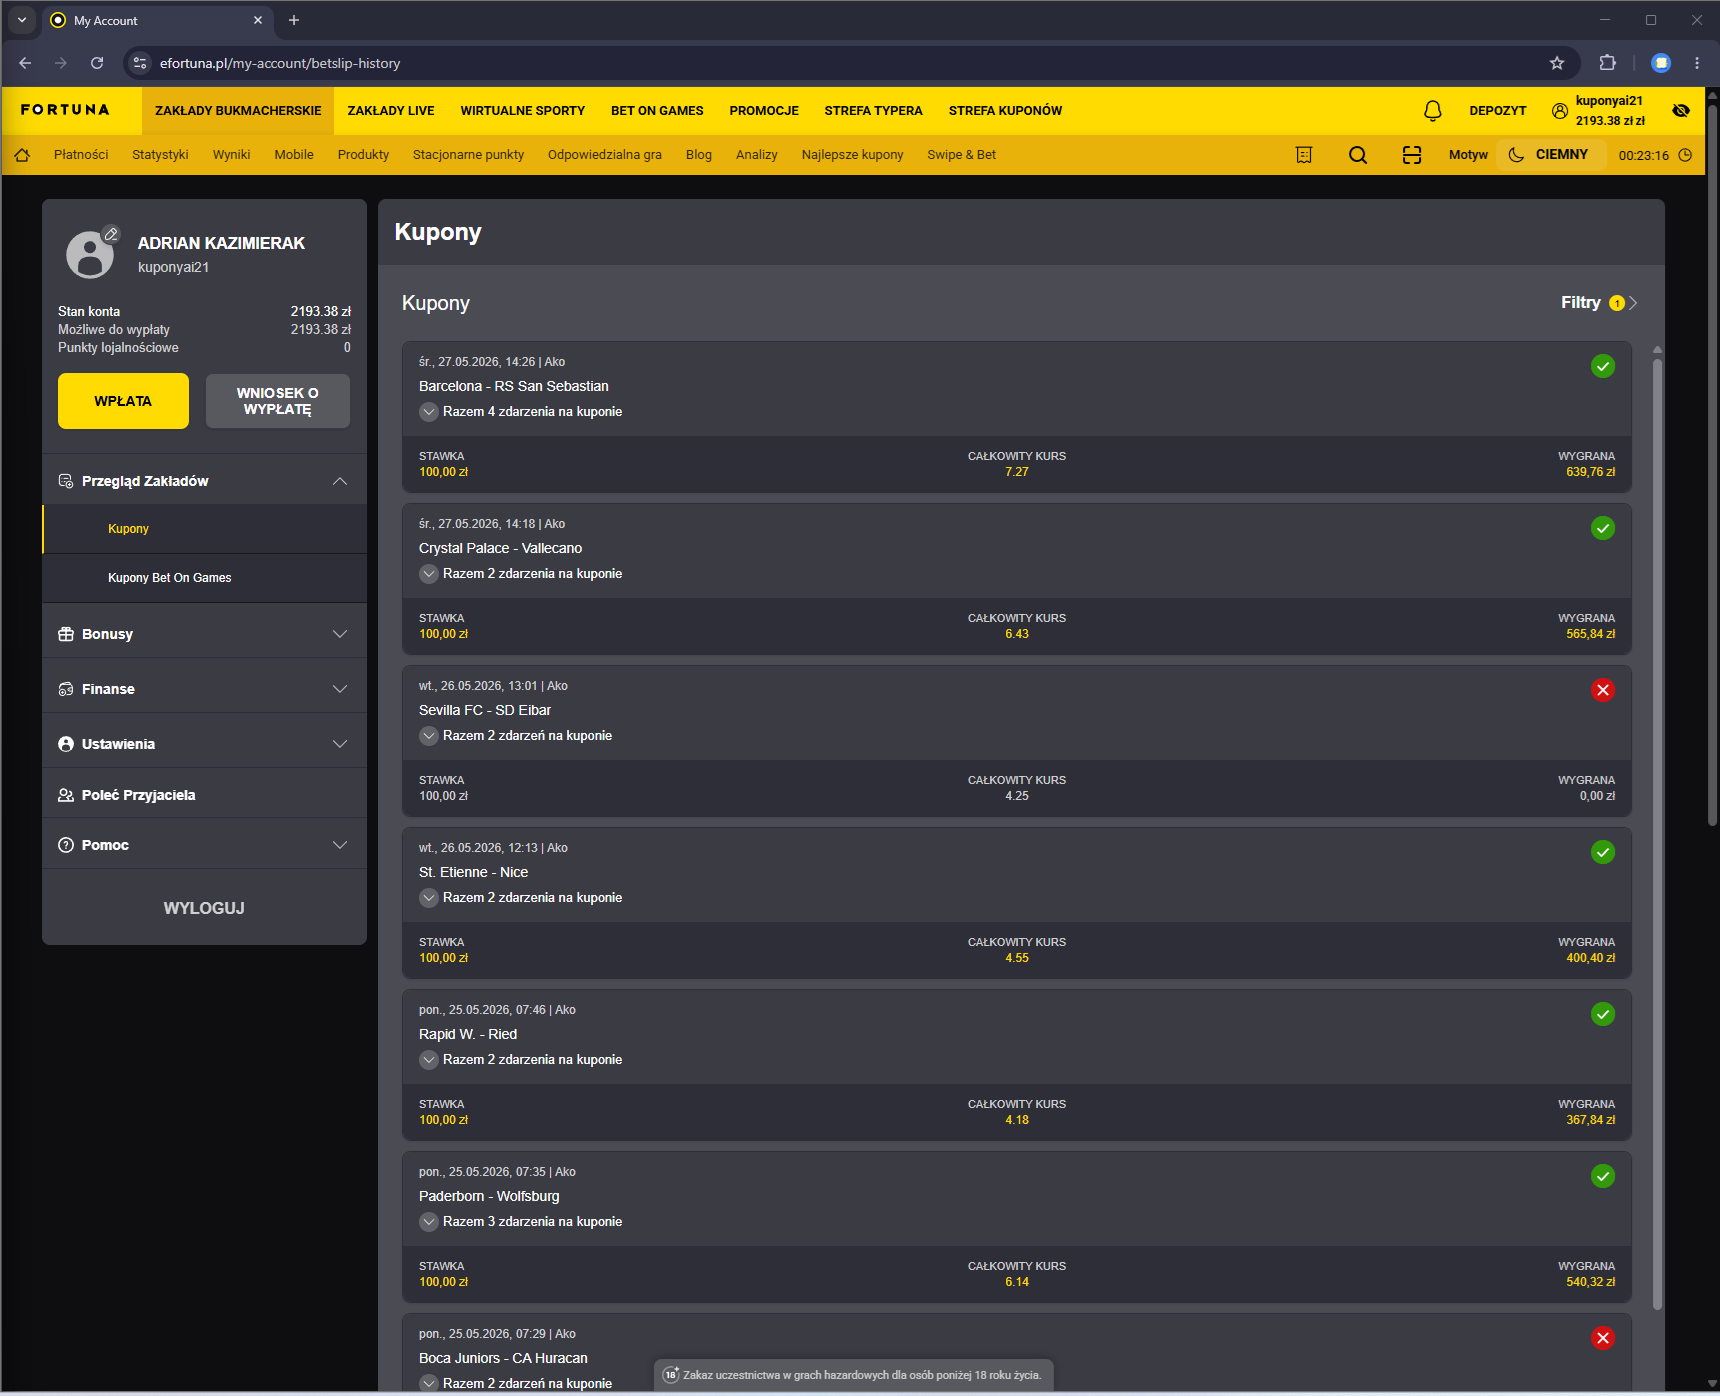Log out with WYLOGUJ
Viewport: 1720px width, 1396px height.
click(204, 908)
